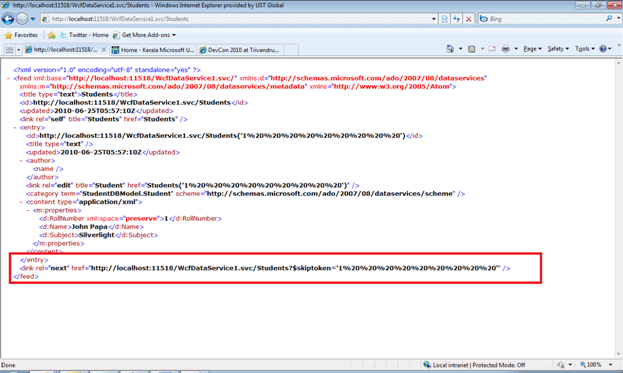Collapse the content XML node
Viewport: 623px width, 373px height.
tap(21, 202)
